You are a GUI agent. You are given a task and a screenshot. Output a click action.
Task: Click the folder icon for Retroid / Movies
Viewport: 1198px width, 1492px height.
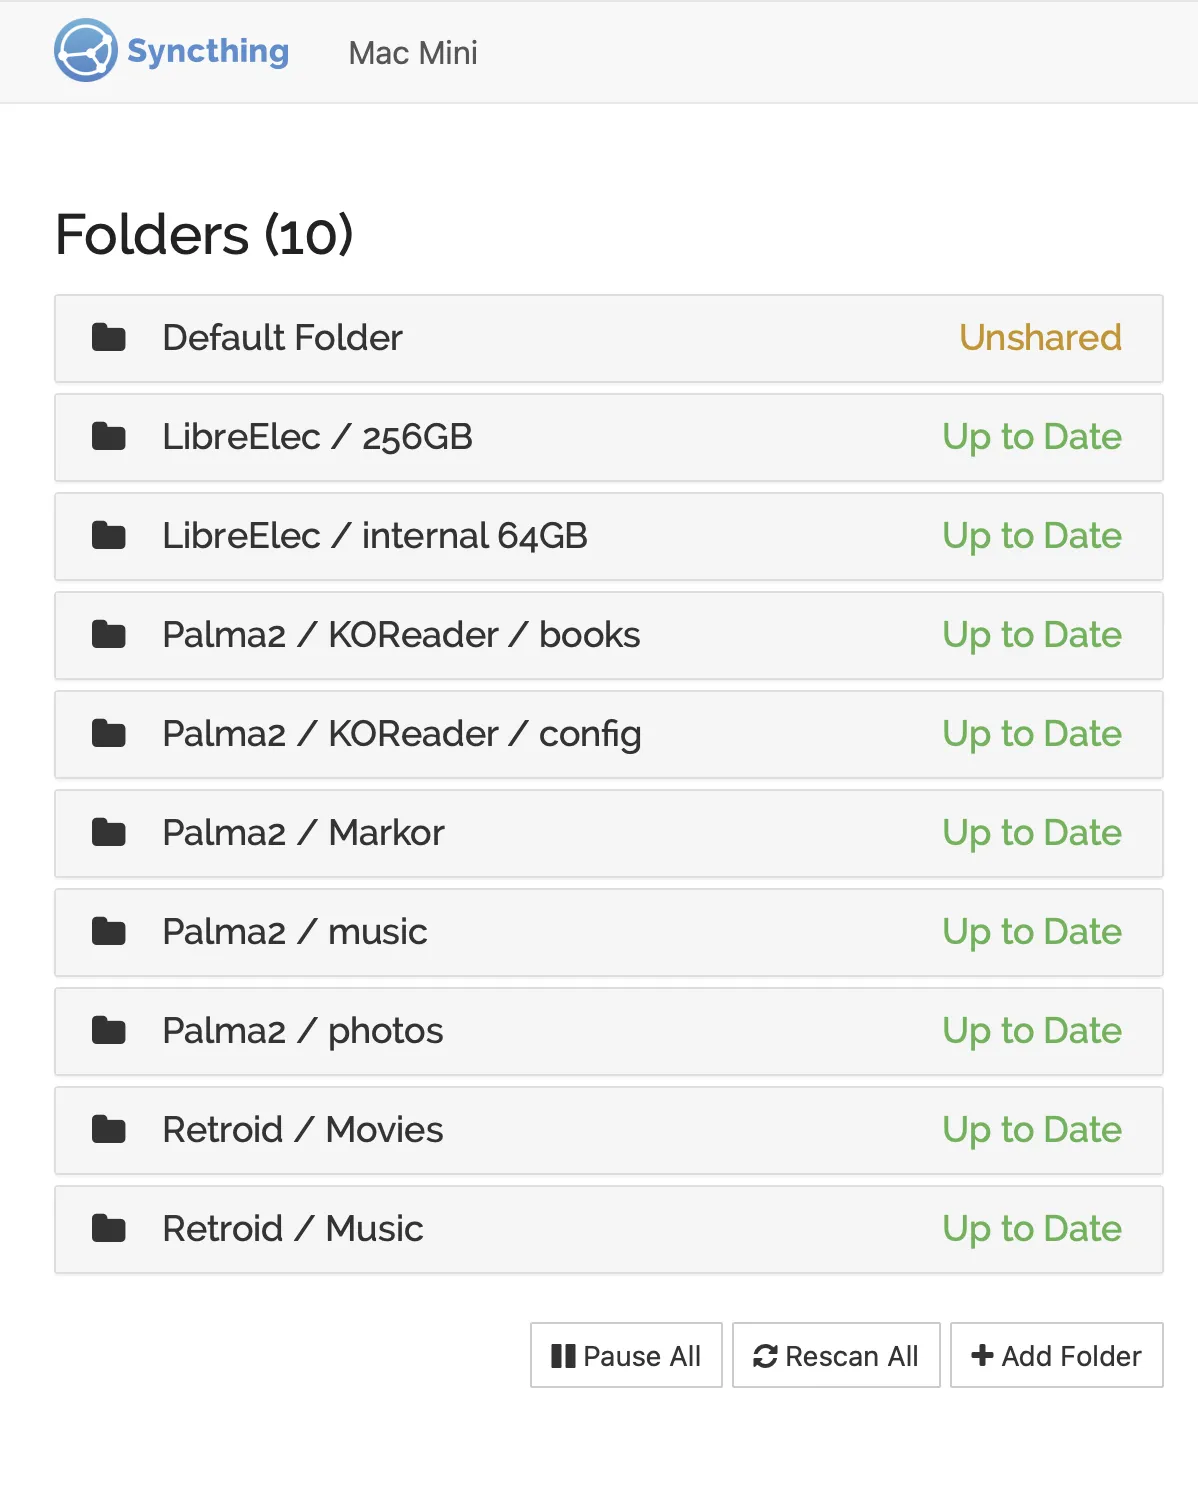(x=108, y=1130)
